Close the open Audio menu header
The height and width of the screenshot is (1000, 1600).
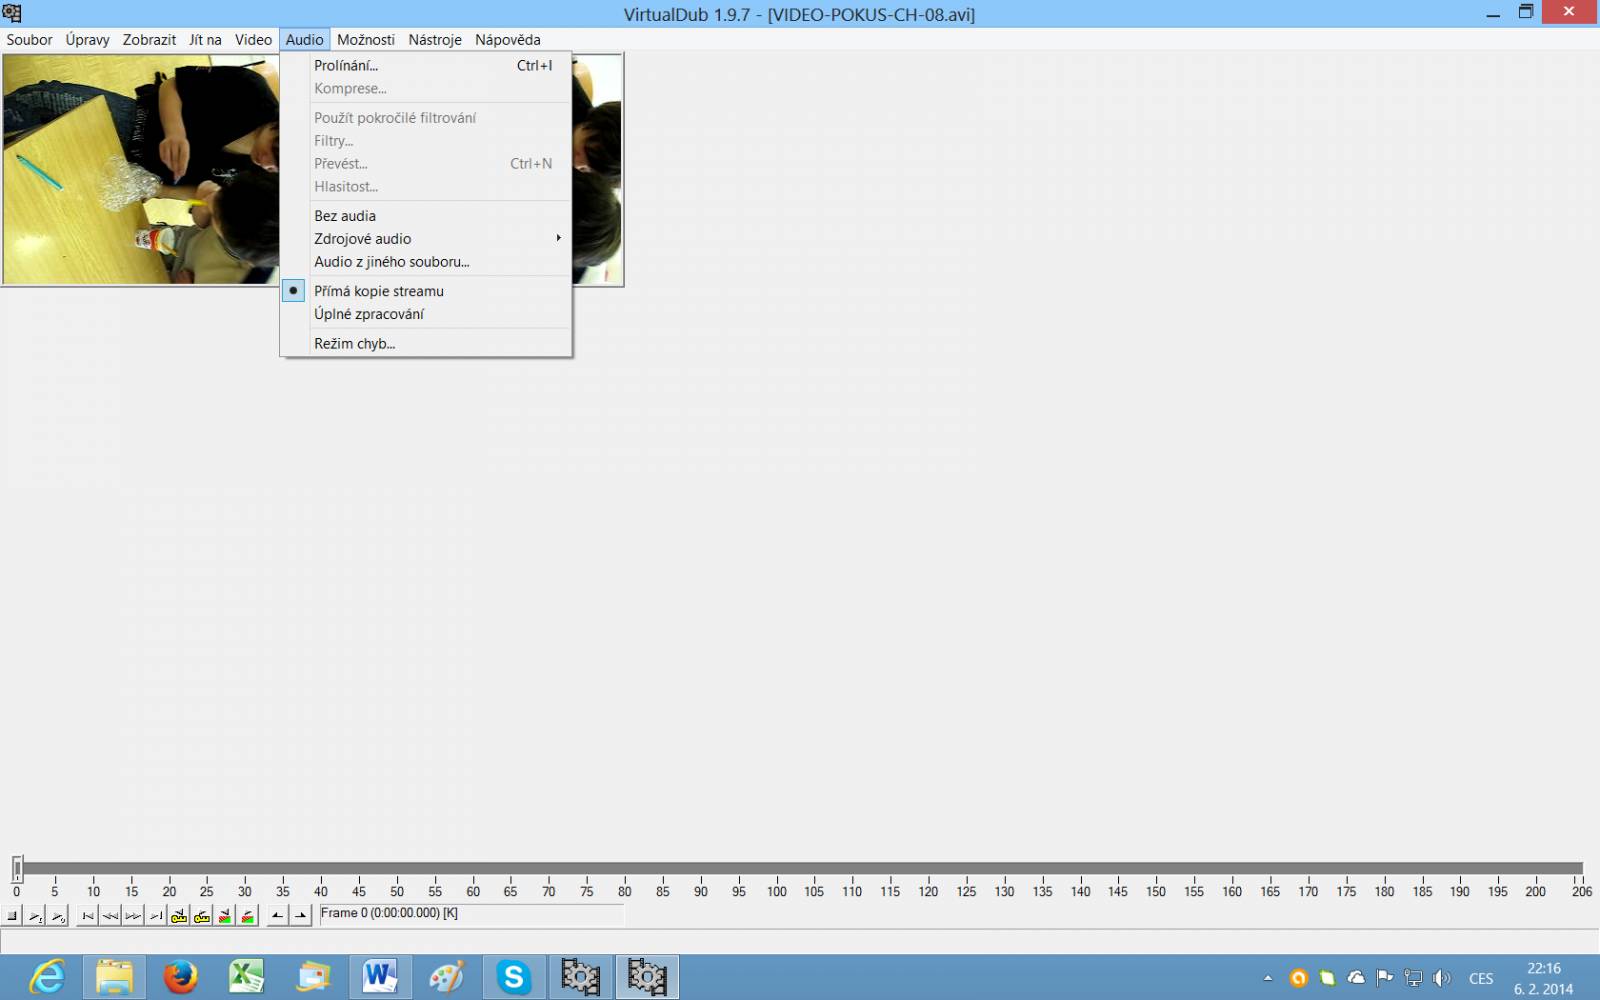pyautogui.click(x=305, y=40)
